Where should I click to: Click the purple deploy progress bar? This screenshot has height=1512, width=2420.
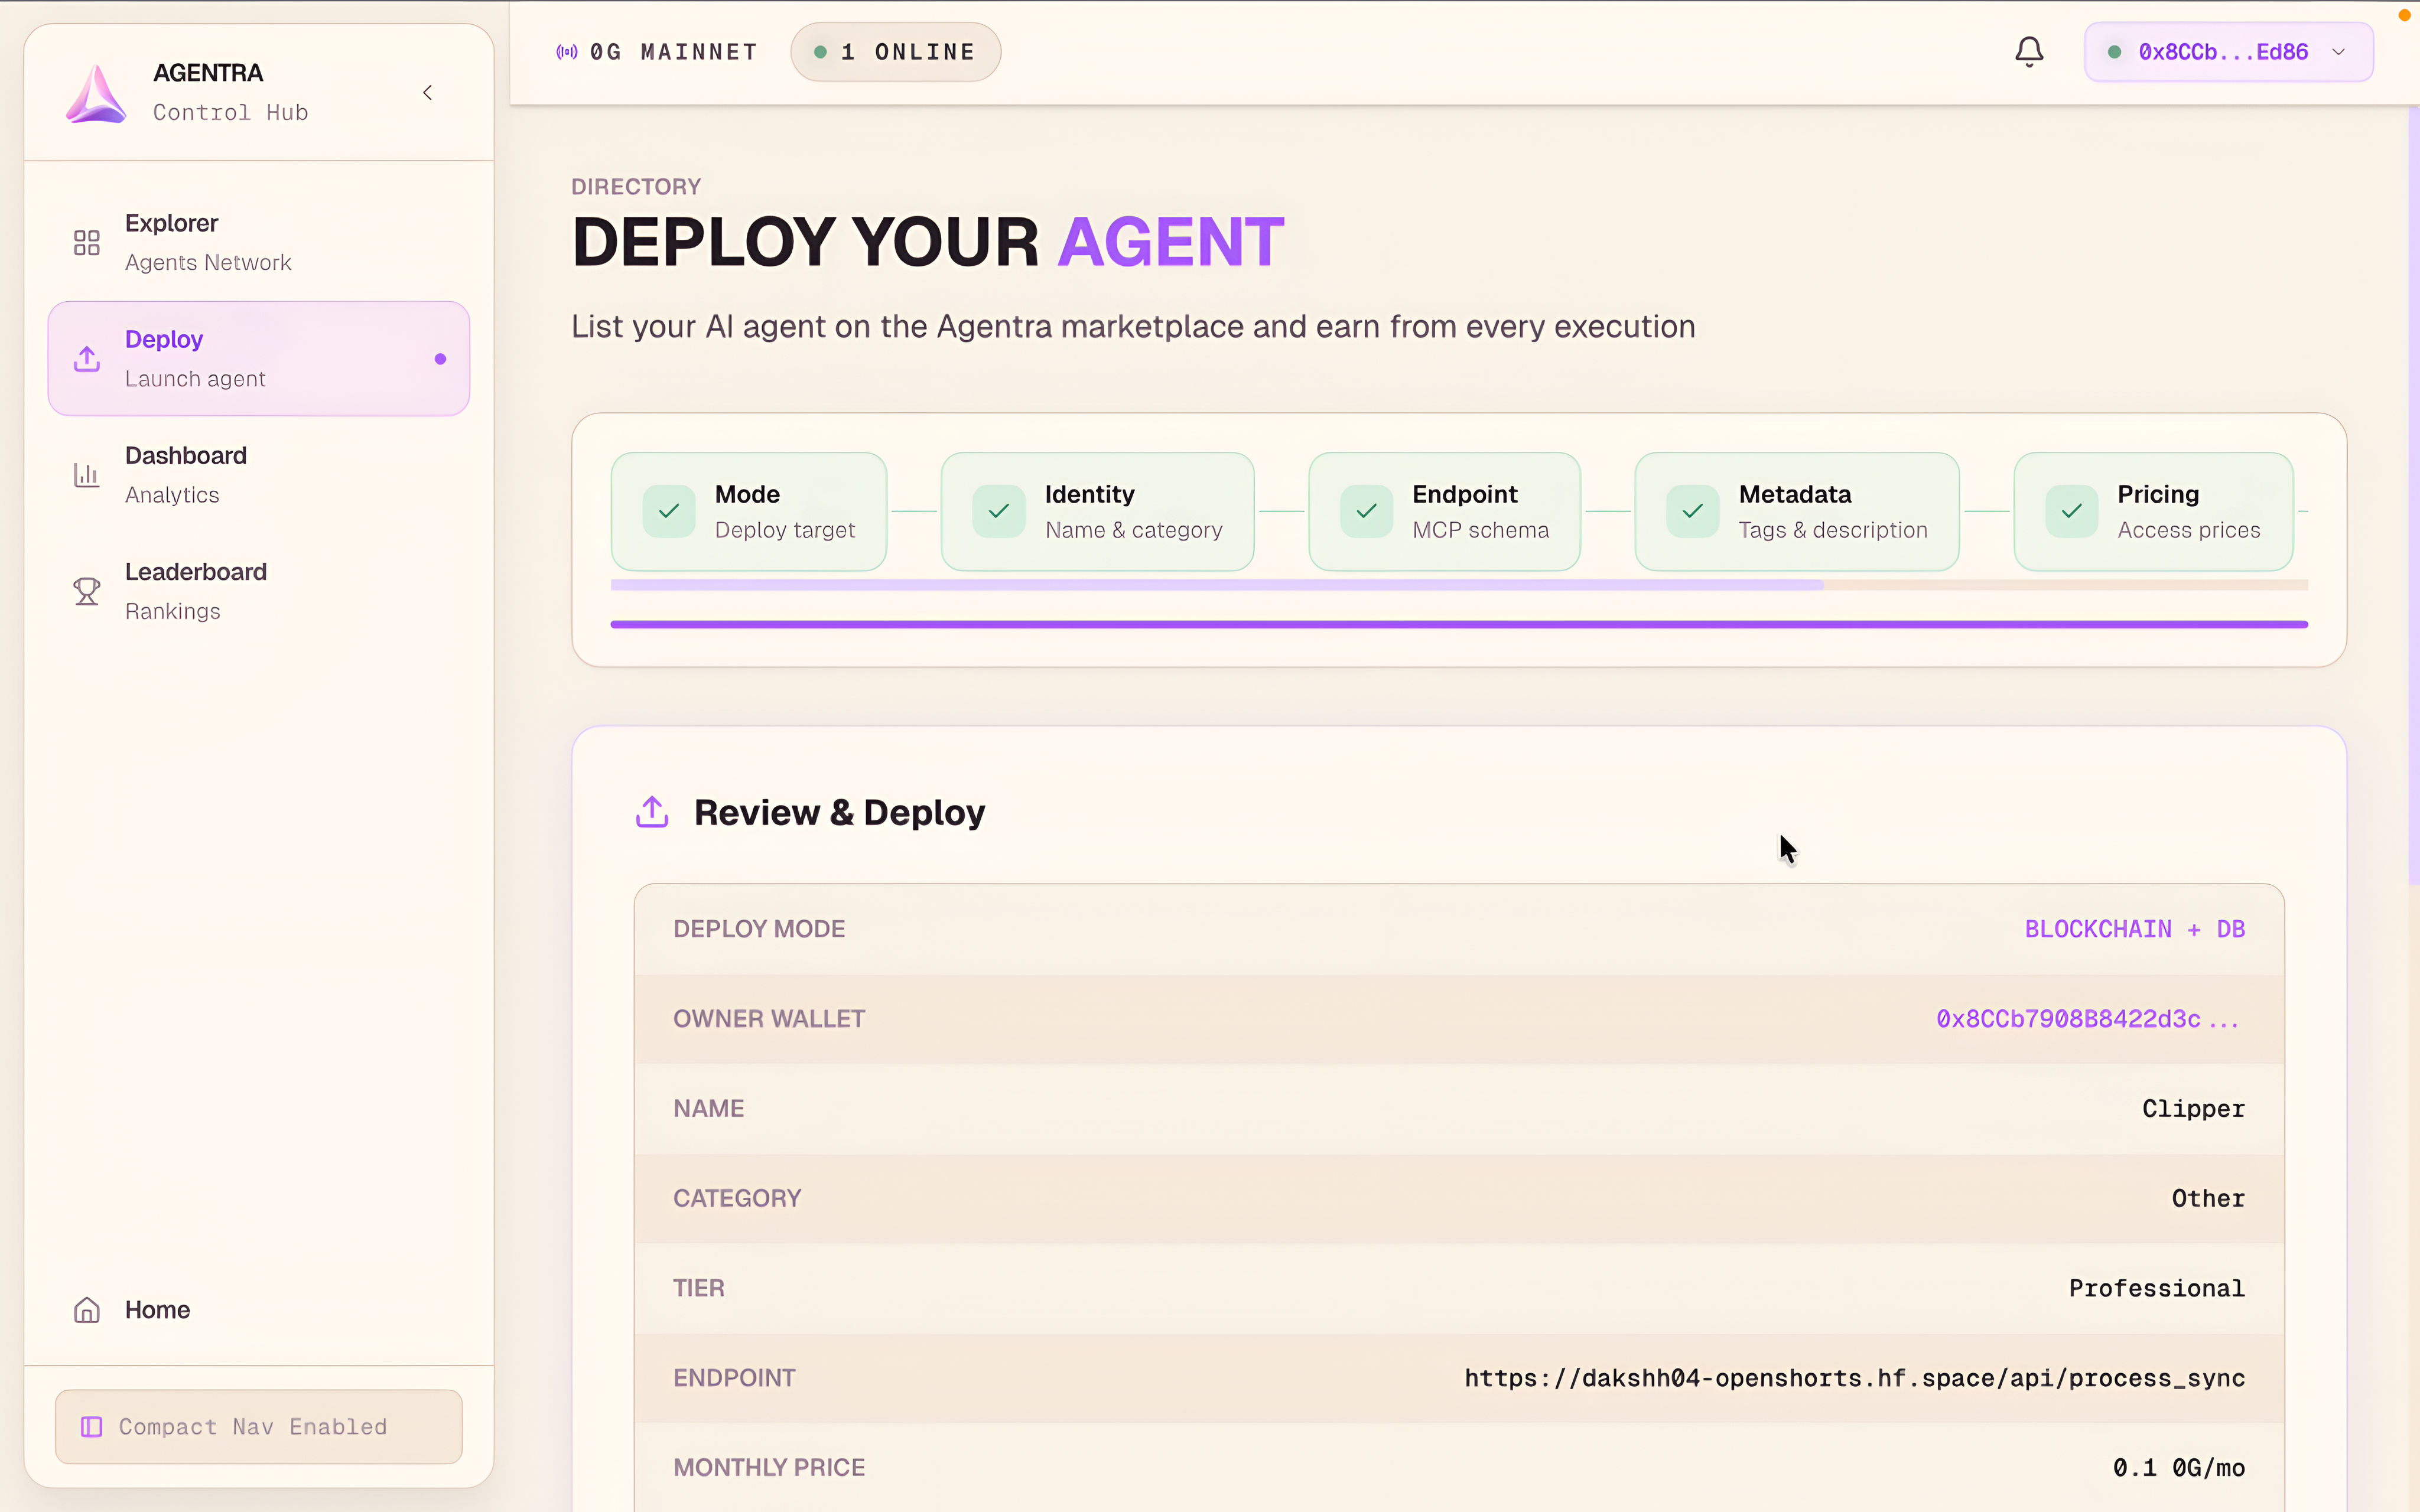click(x=1459, y=624)
